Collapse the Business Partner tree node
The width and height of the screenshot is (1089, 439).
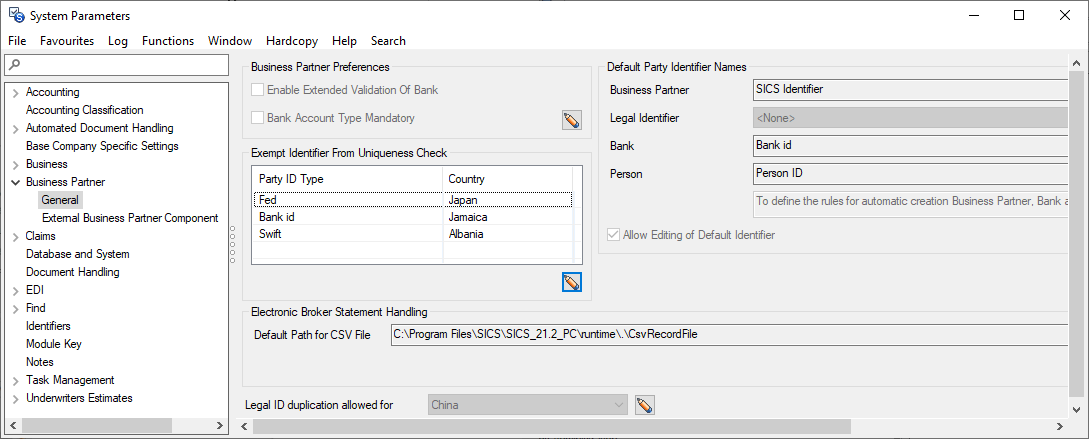tap(15, 182)
